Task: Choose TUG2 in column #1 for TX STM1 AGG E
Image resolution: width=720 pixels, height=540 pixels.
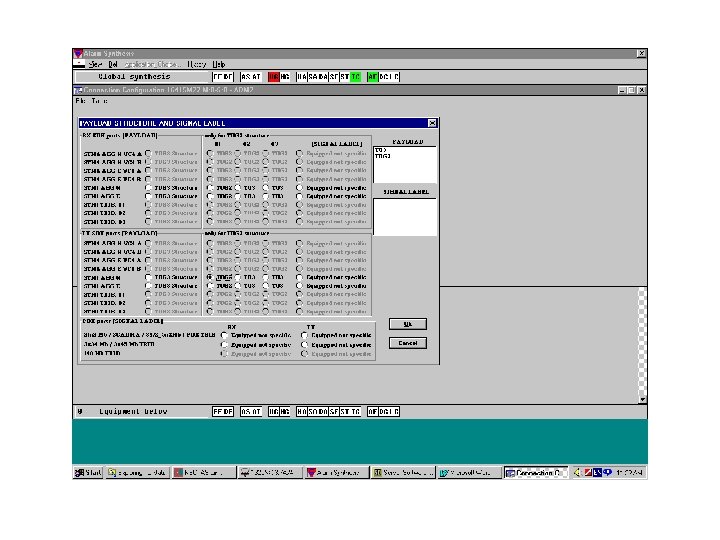Action: tap(210, 286)
